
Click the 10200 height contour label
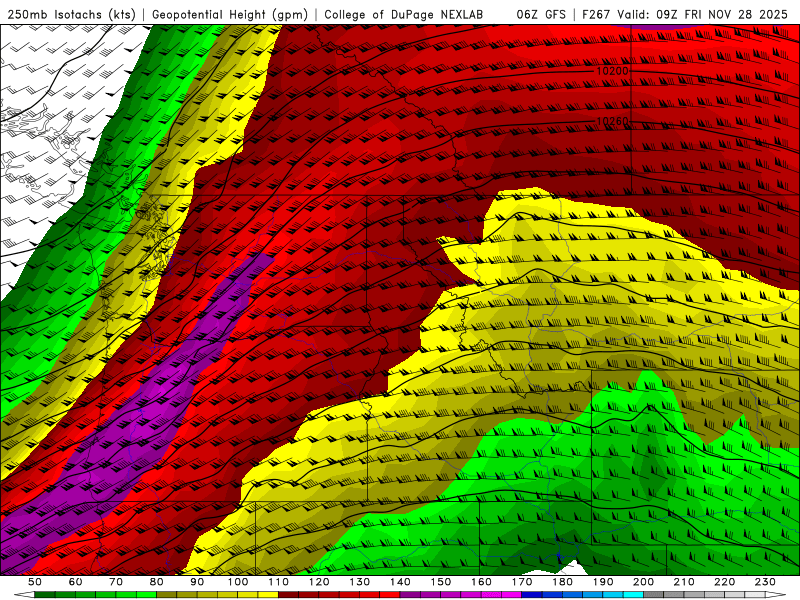click(612, 71)
